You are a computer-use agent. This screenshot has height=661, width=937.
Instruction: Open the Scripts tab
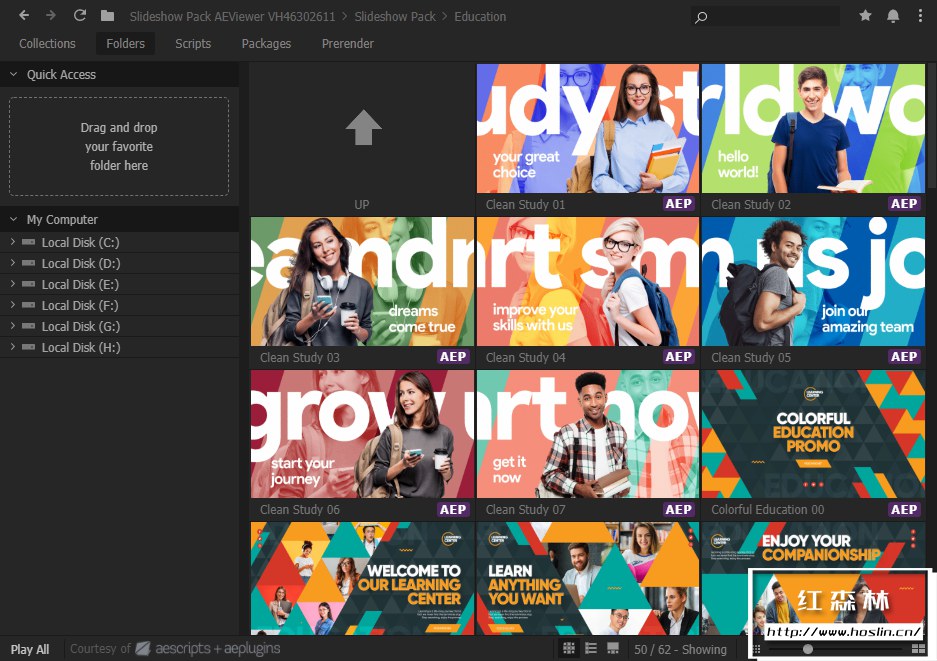[192, 44]
